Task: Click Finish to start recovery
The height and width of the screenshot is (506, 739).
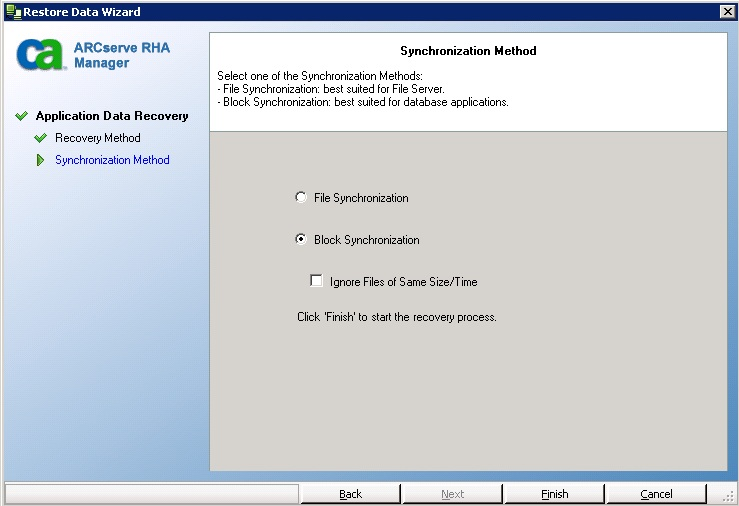Action: [x=555, y=494]
